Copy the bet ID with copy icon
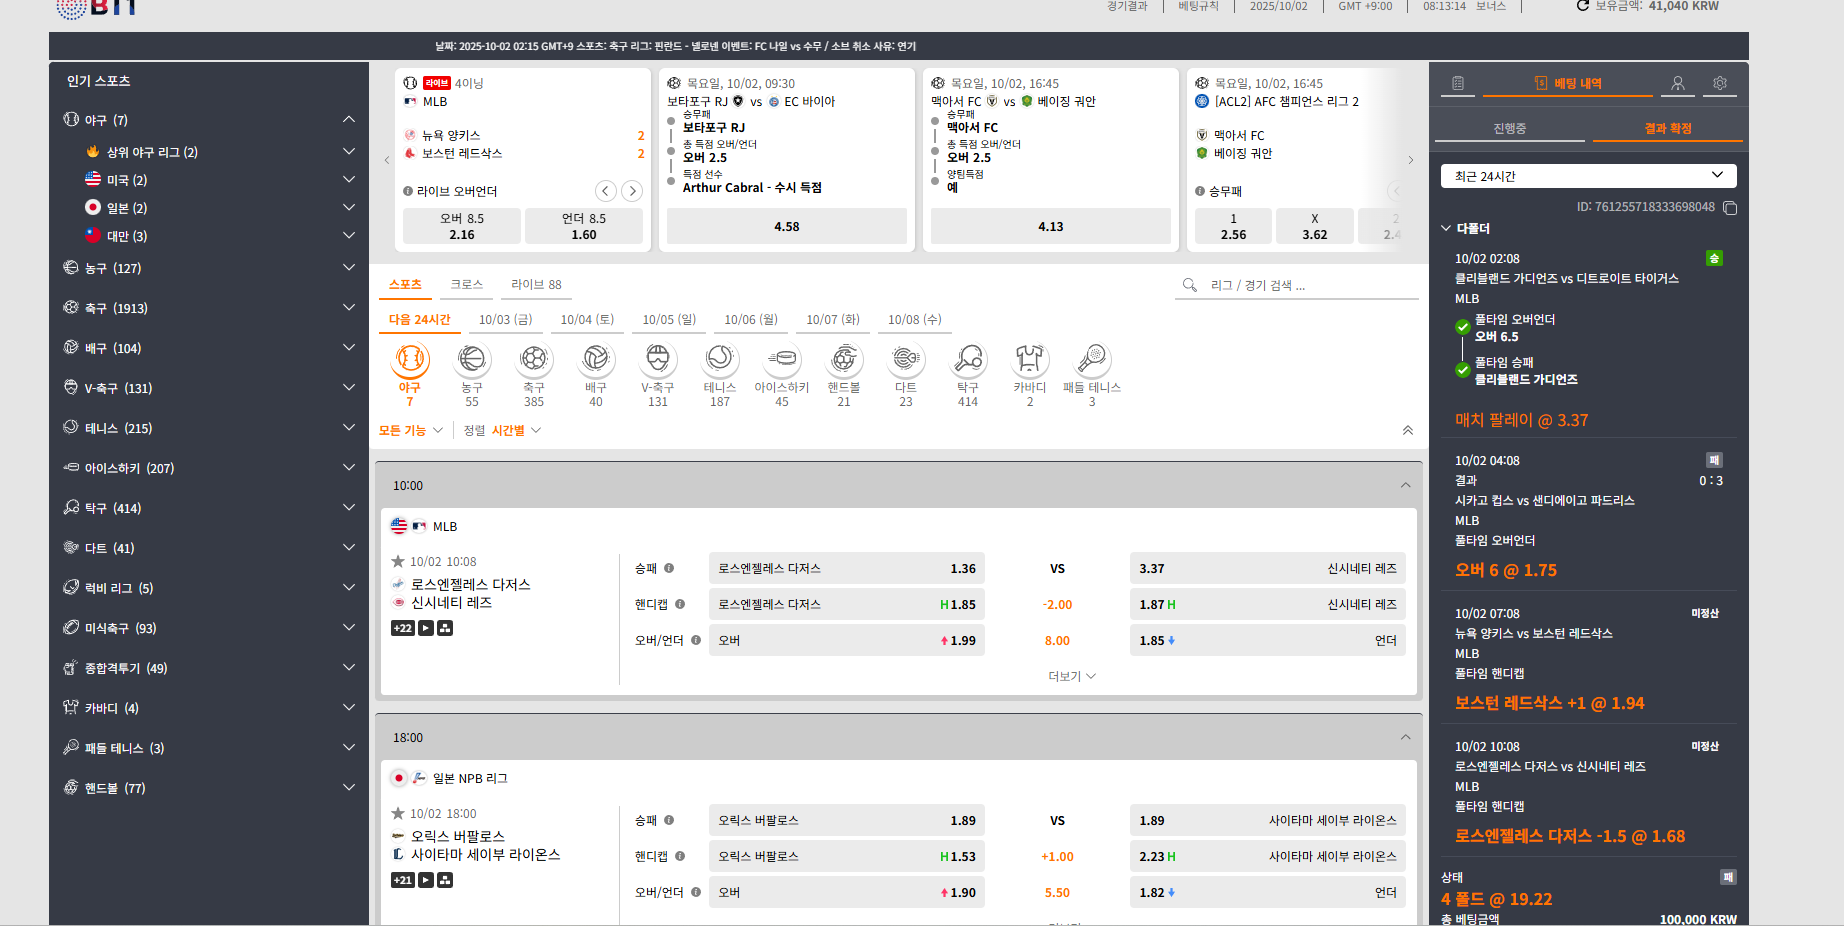The height and width of the screenshot is (926, 1844). click(1730, 208)
